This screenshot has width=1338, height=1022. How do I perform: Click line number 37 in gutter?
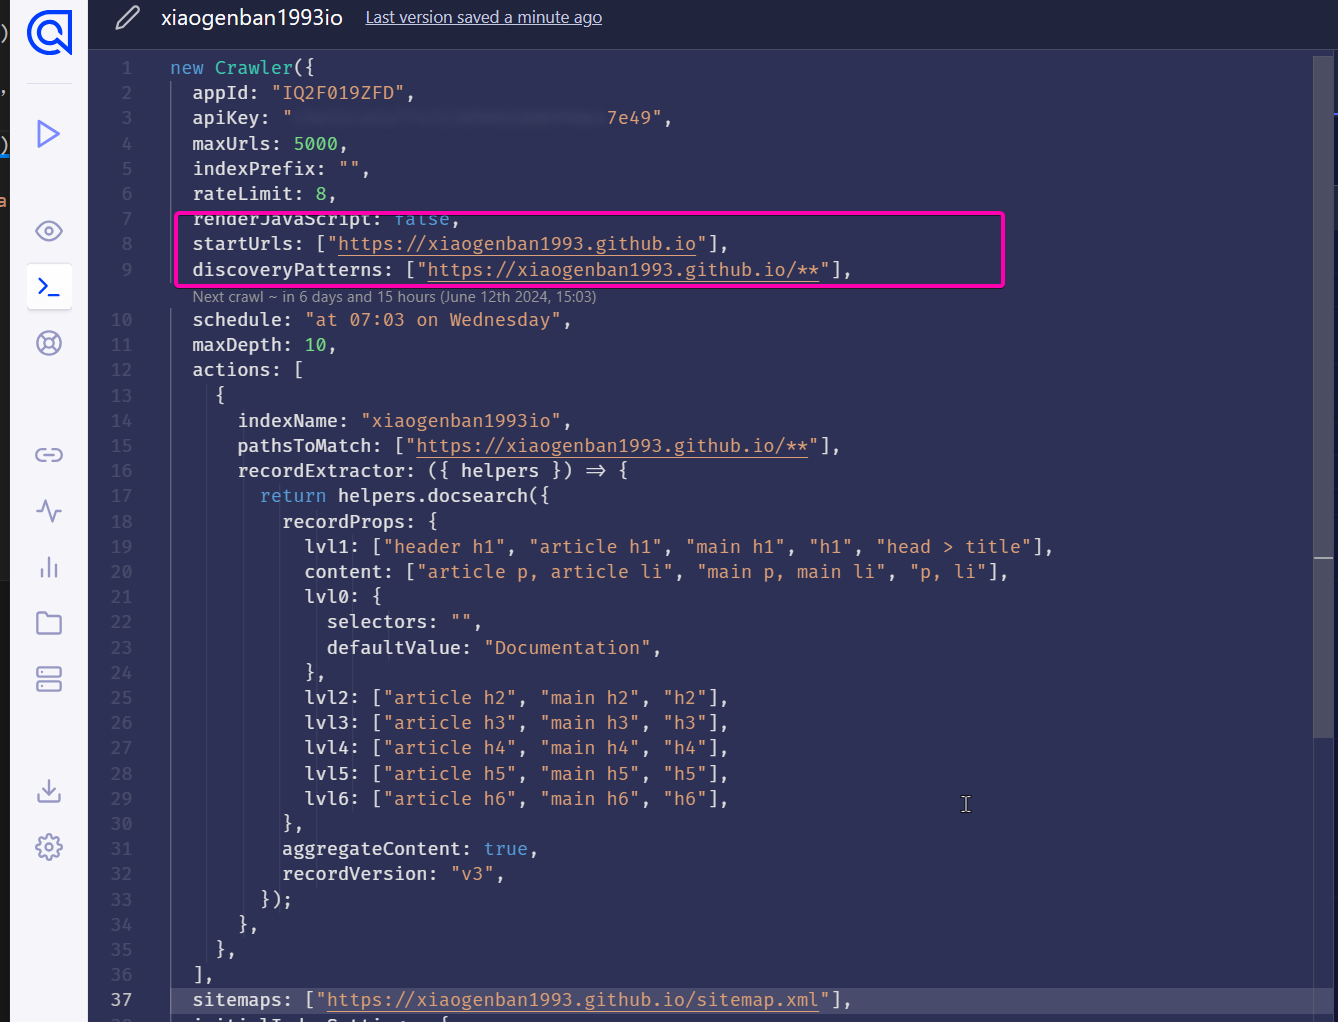click(x=121, y=1000)
